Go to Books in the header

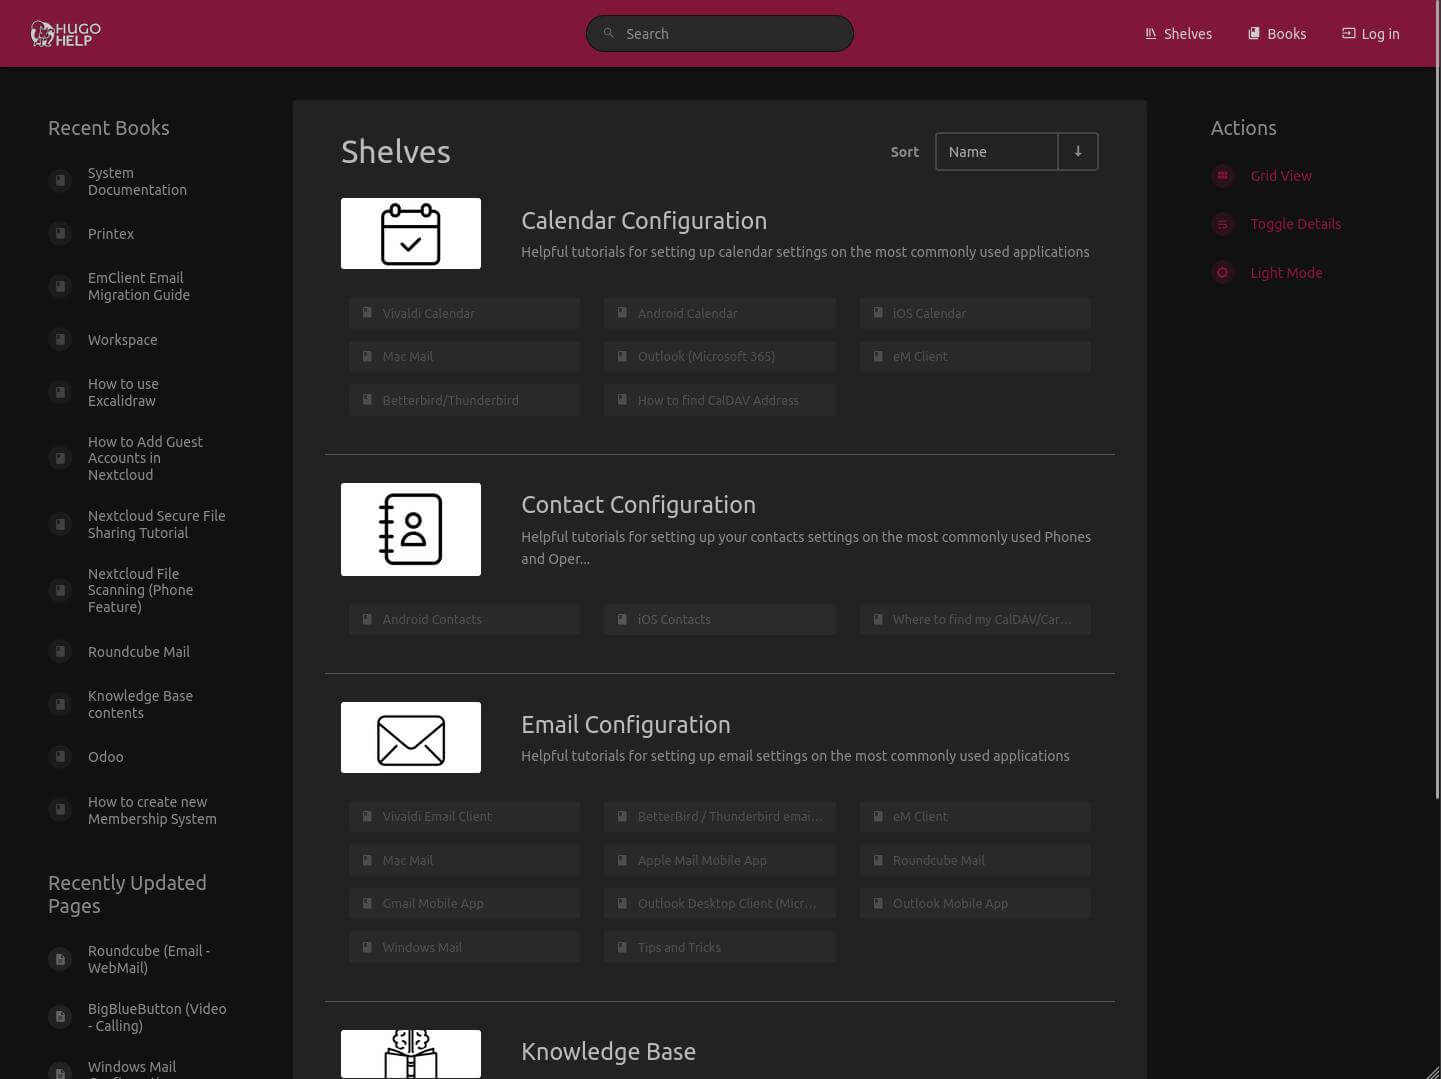click(1277, 34)
